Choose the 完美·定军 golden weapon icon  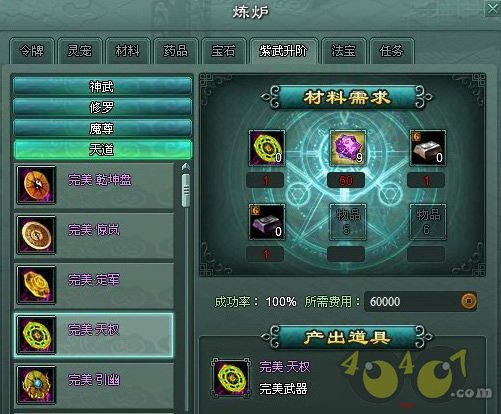(x=36, y=285)
